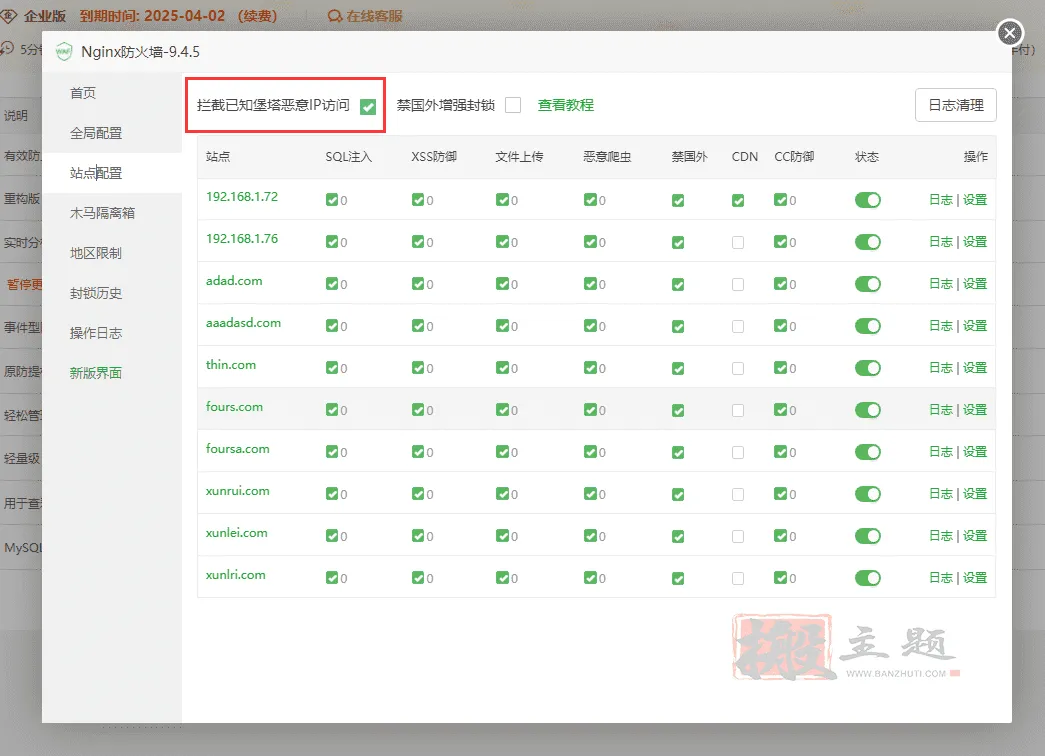Open site link 192.168.1.76
Screen dimensions: 1045x756
point(242,239)
